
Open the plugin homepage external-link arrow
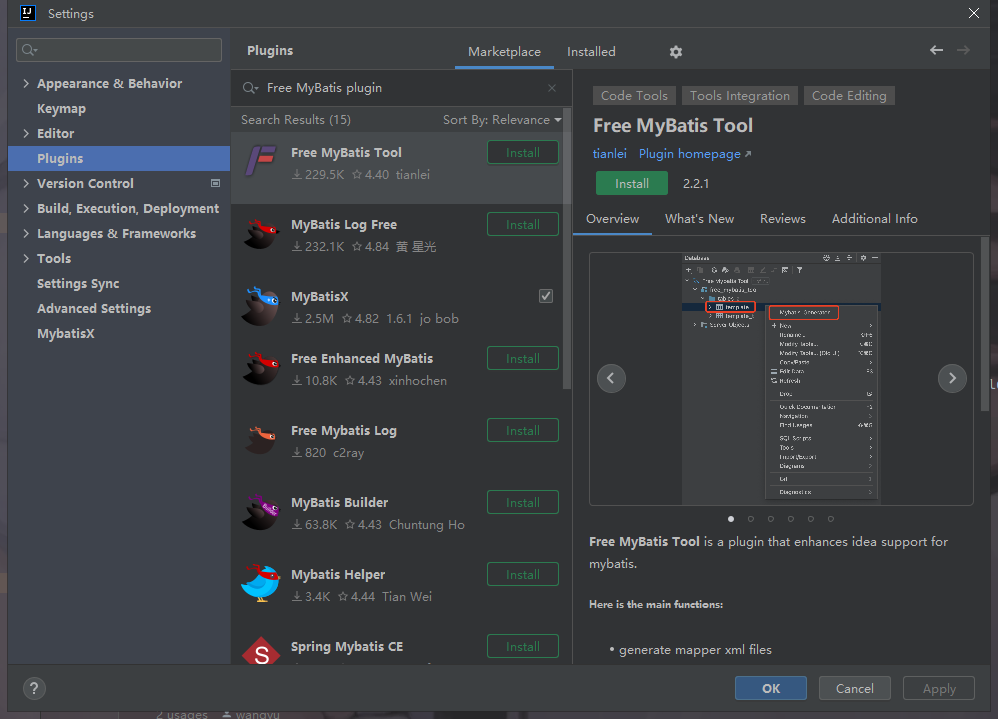tap(748, 154)
